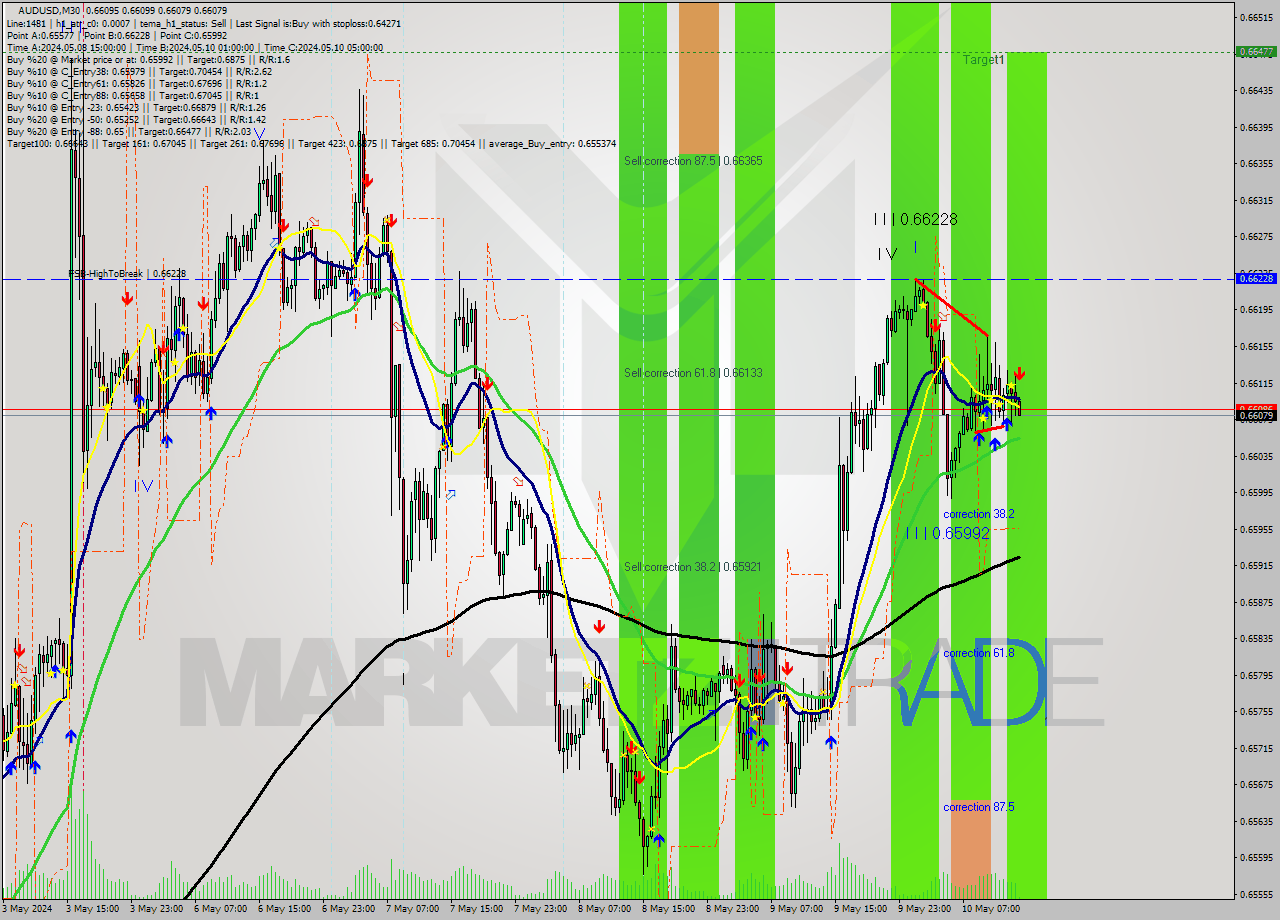Image resolution: width=1280 pixels, height=920 pixels.
Task: Click the 'I I I 0.65992' wave label
Action: tap(949, 533)
